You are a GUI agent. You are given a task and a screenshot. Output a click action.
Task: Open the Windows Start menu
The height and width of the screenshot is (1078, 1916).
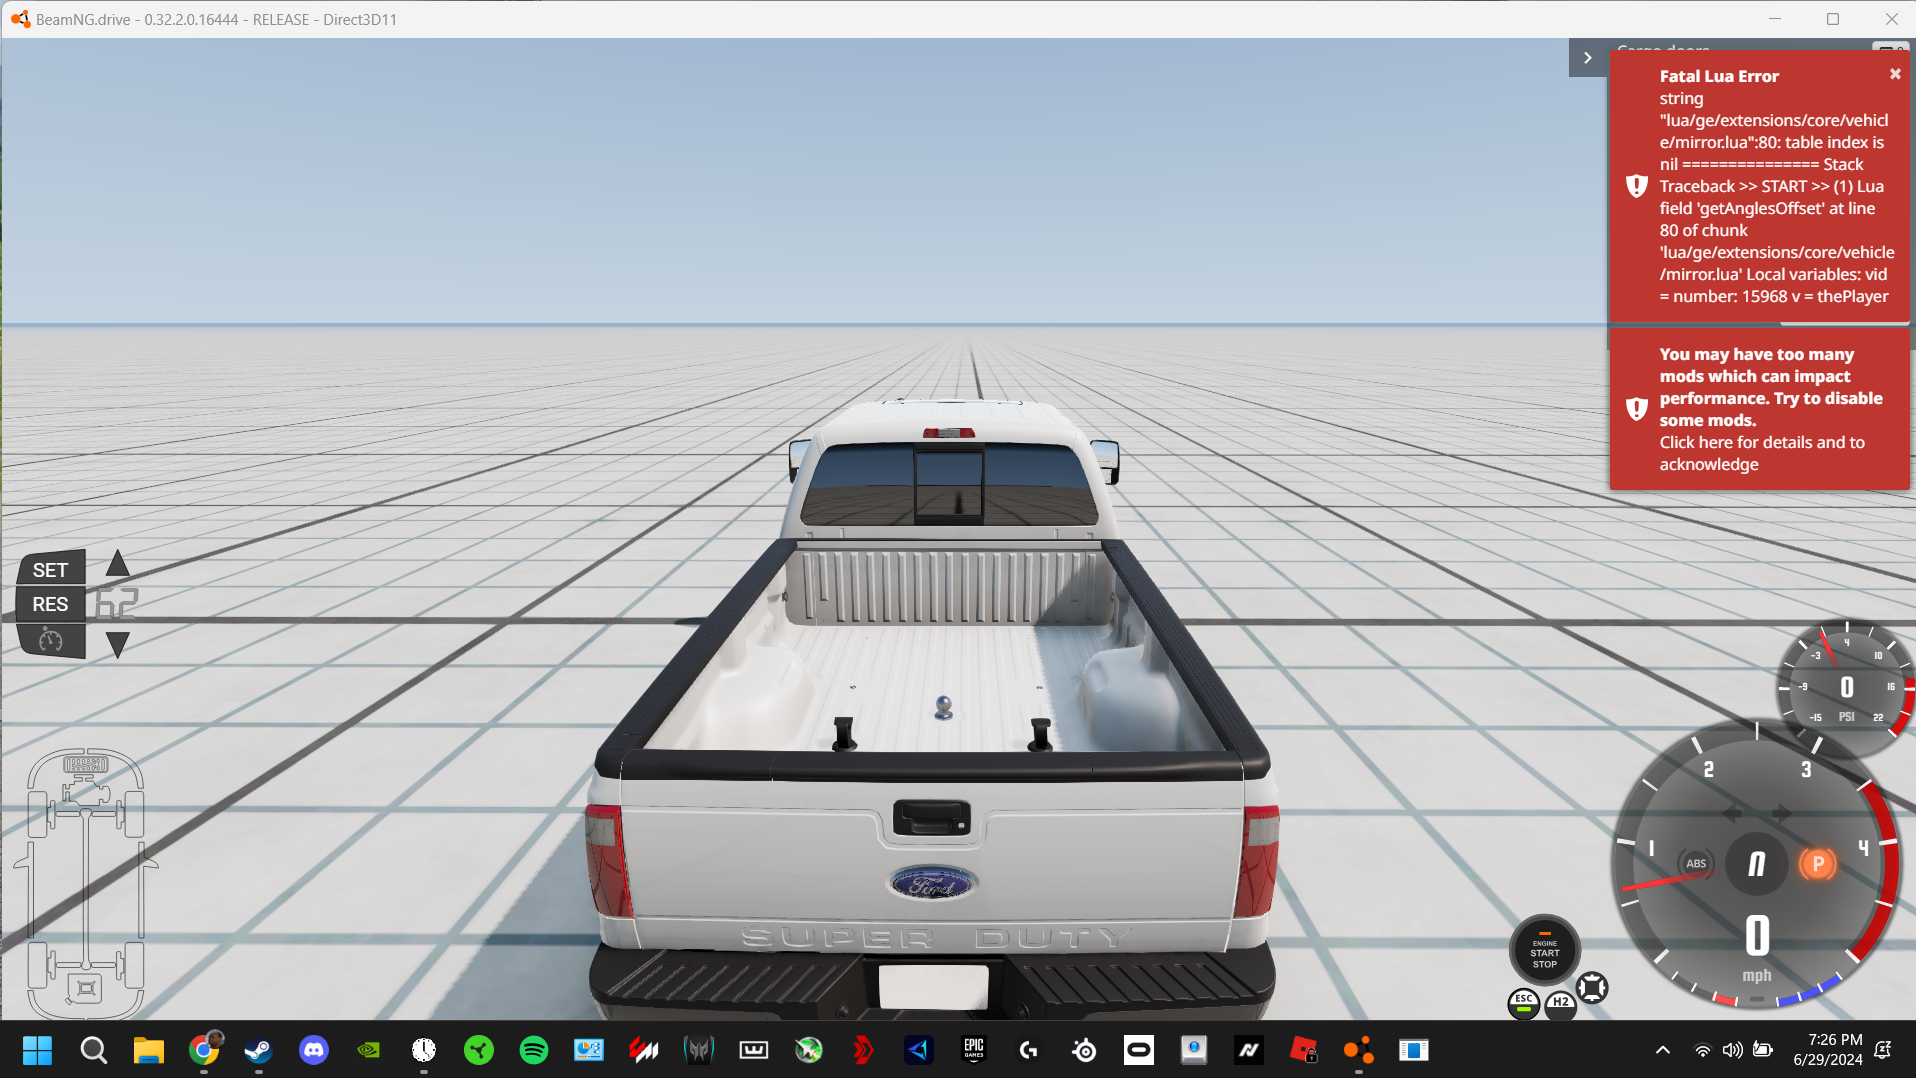[37, 1050]
